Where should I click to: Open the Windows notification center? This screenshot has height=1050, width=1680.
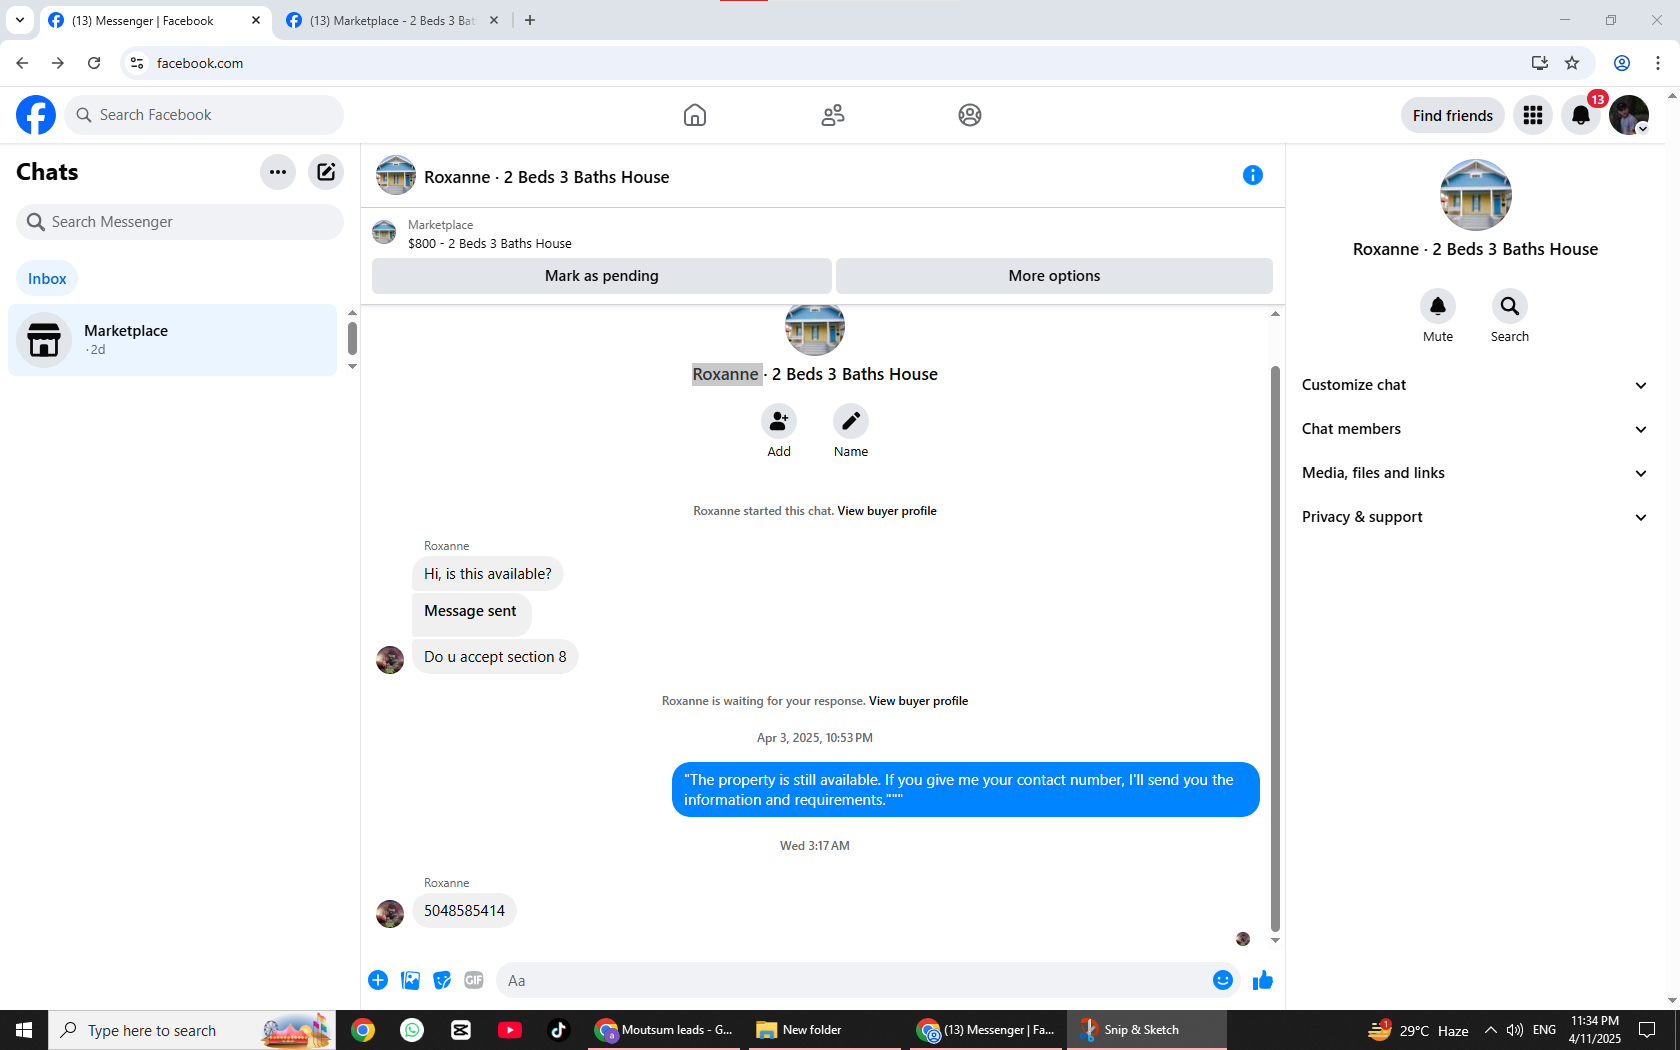tap(1647, 1030)
